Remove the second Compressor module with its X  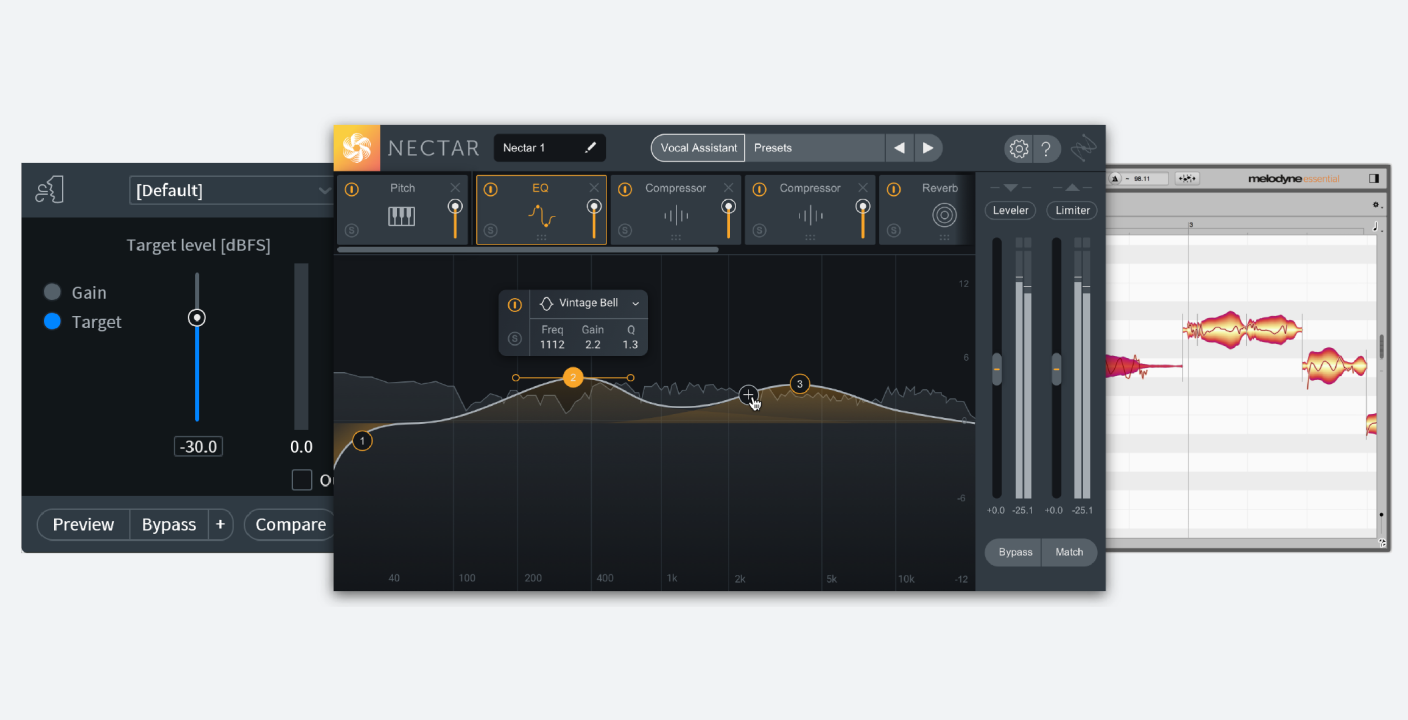(x=862, y=188)
